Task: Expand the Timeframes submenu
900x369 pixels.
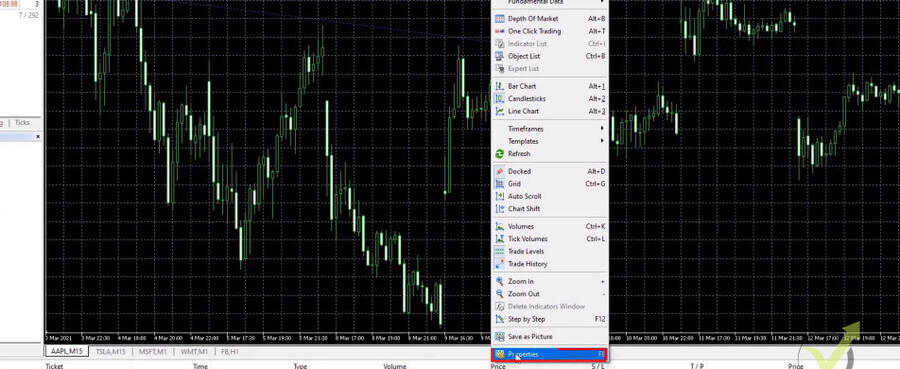Action: [550, 129]
